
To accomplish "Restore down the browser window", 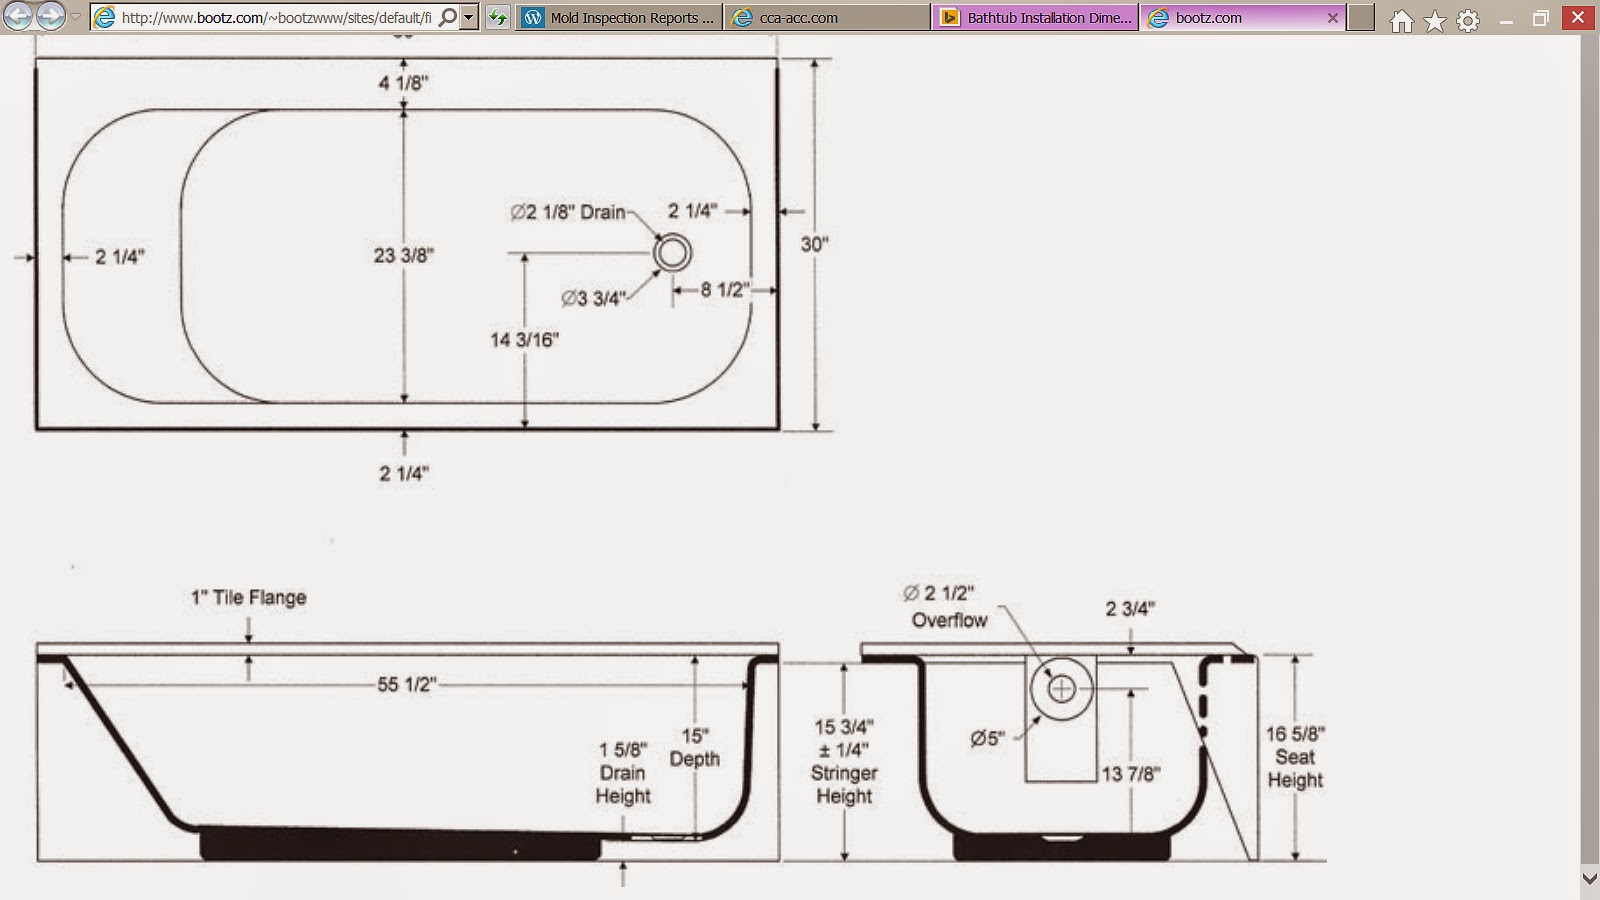I will 1541,17.
